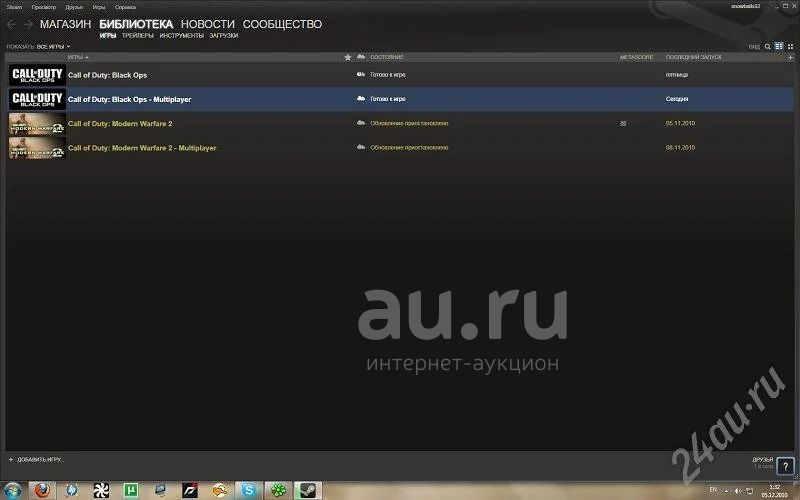Go to the БИБЛИОТЕКА tab
The width and height of the screenshot is (800, 500).
tap(136, 24)
